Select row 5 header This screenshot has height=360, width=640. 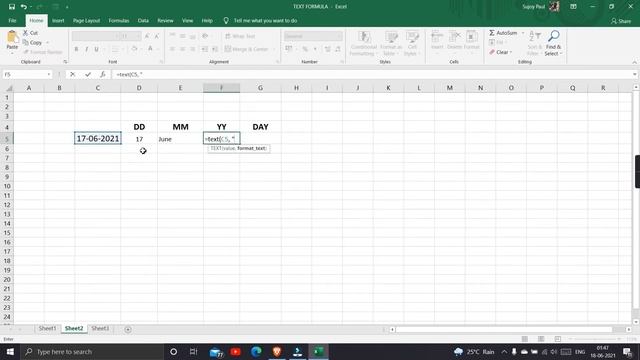(7, 139)
